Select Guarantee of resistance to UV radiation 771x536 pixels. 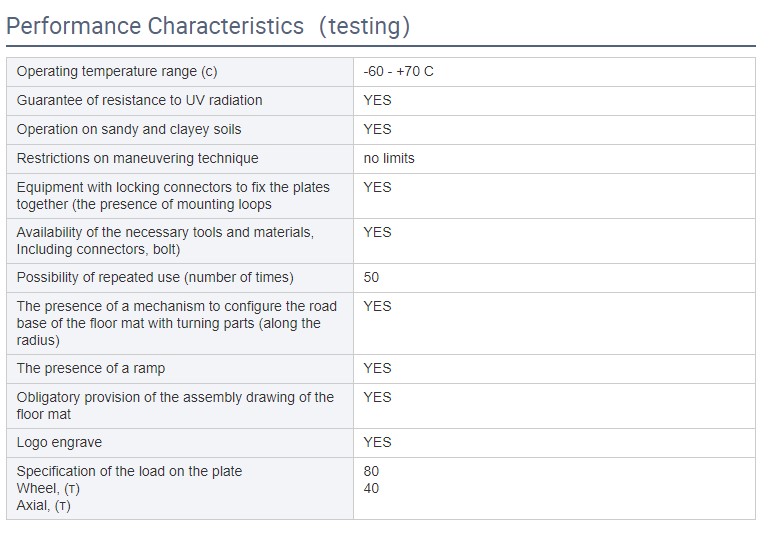click(x=140, y=100)
